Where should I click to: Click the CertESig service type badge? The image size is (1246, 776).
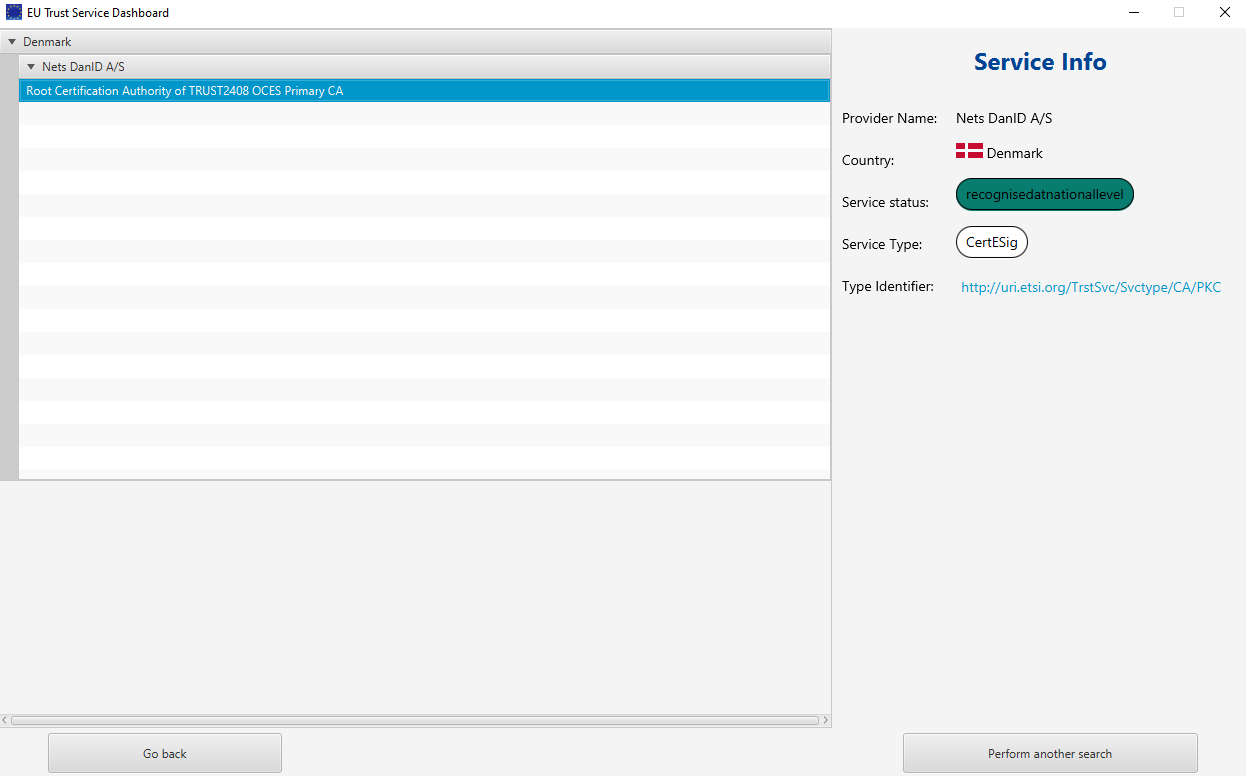pyautogui.click(x=992, y=242)
